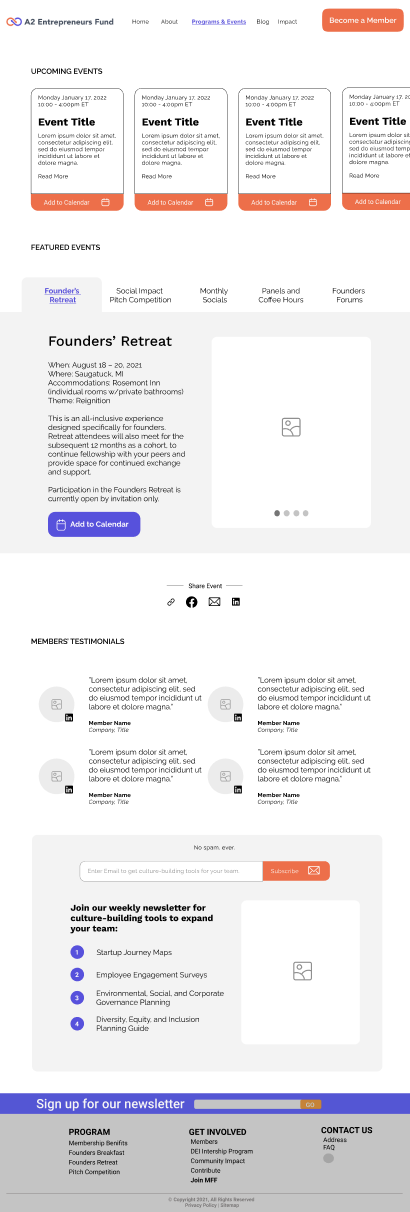
Task: Switch to Panels and Coffee Hours tab
Action: click(281, 295)
